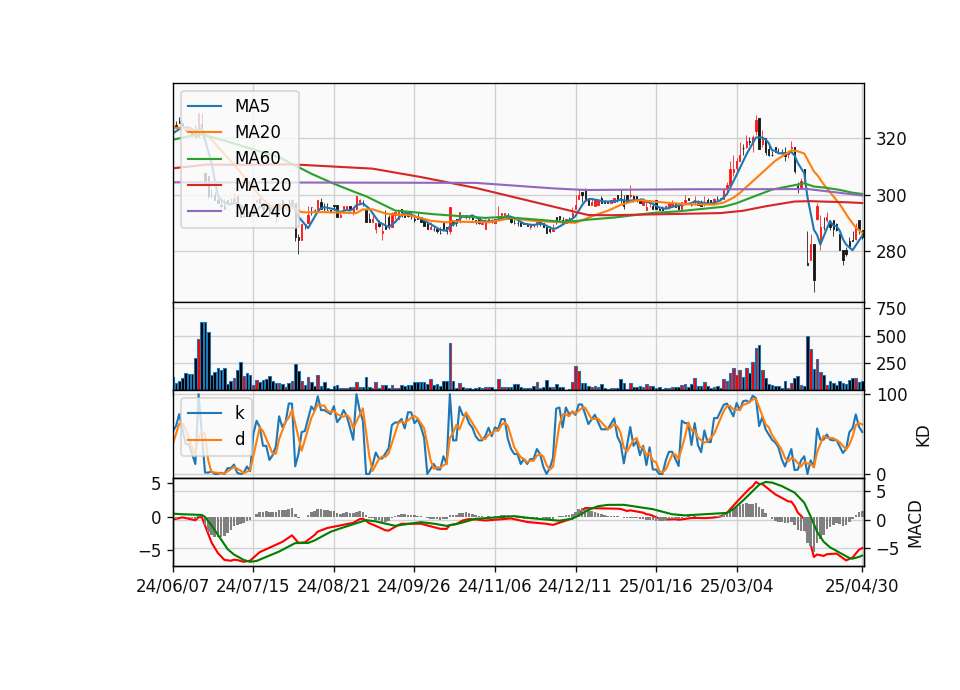Click the MACD axis title

click(915, 524)
